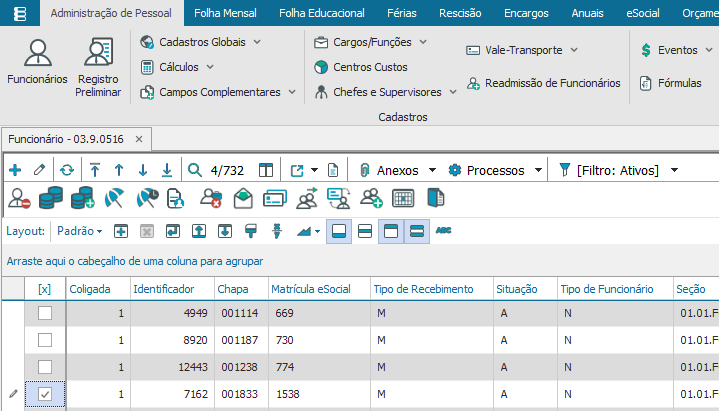The width and height of the screenshot is (719, 411).
Task: Click the magnifier search icon
Action: (194, 170)
